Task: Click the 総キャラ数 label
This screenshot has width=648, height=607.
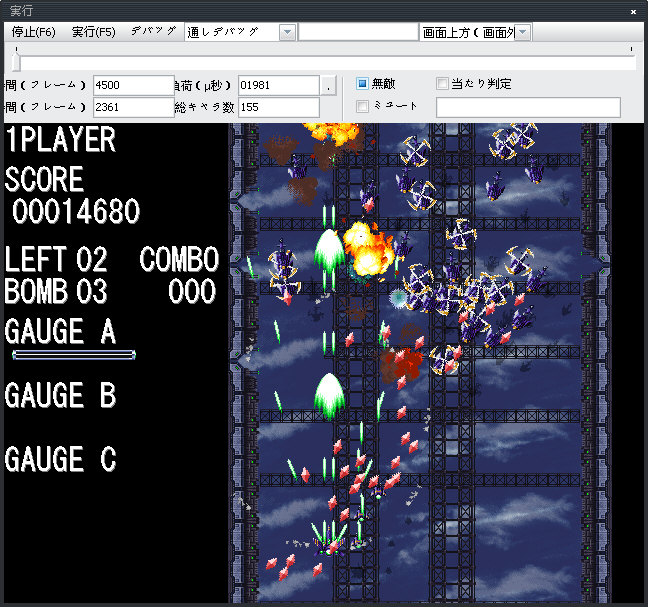Action: (205, 107)
